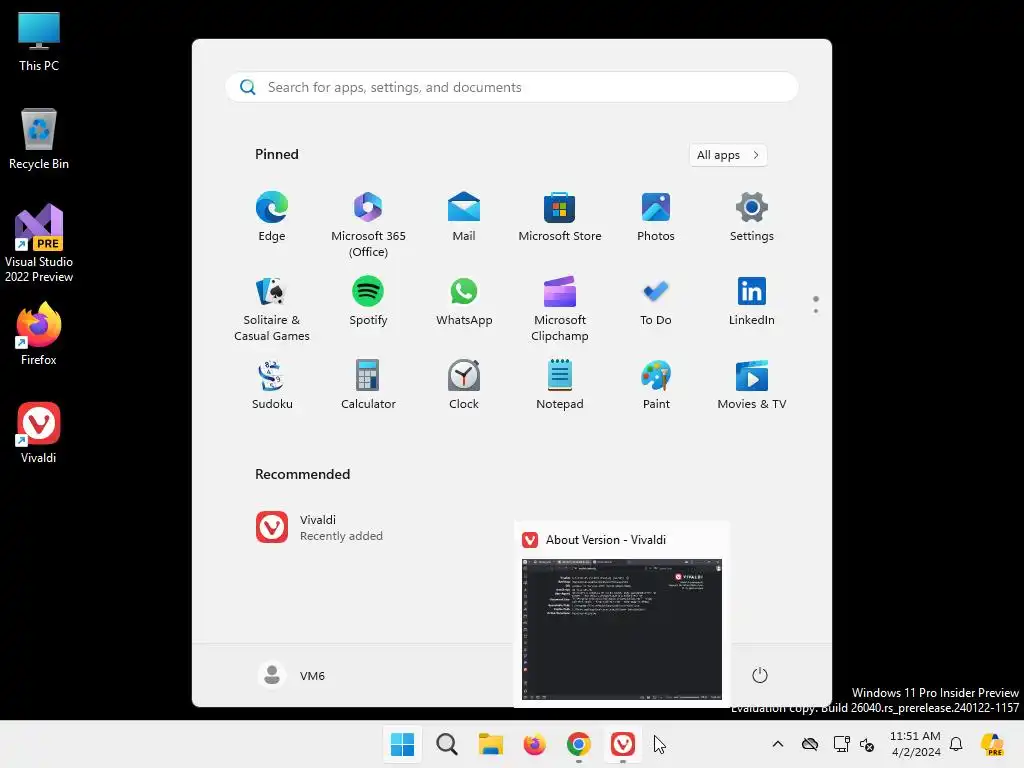
Task: Launch the Photos app
Action: coord(656,217)
